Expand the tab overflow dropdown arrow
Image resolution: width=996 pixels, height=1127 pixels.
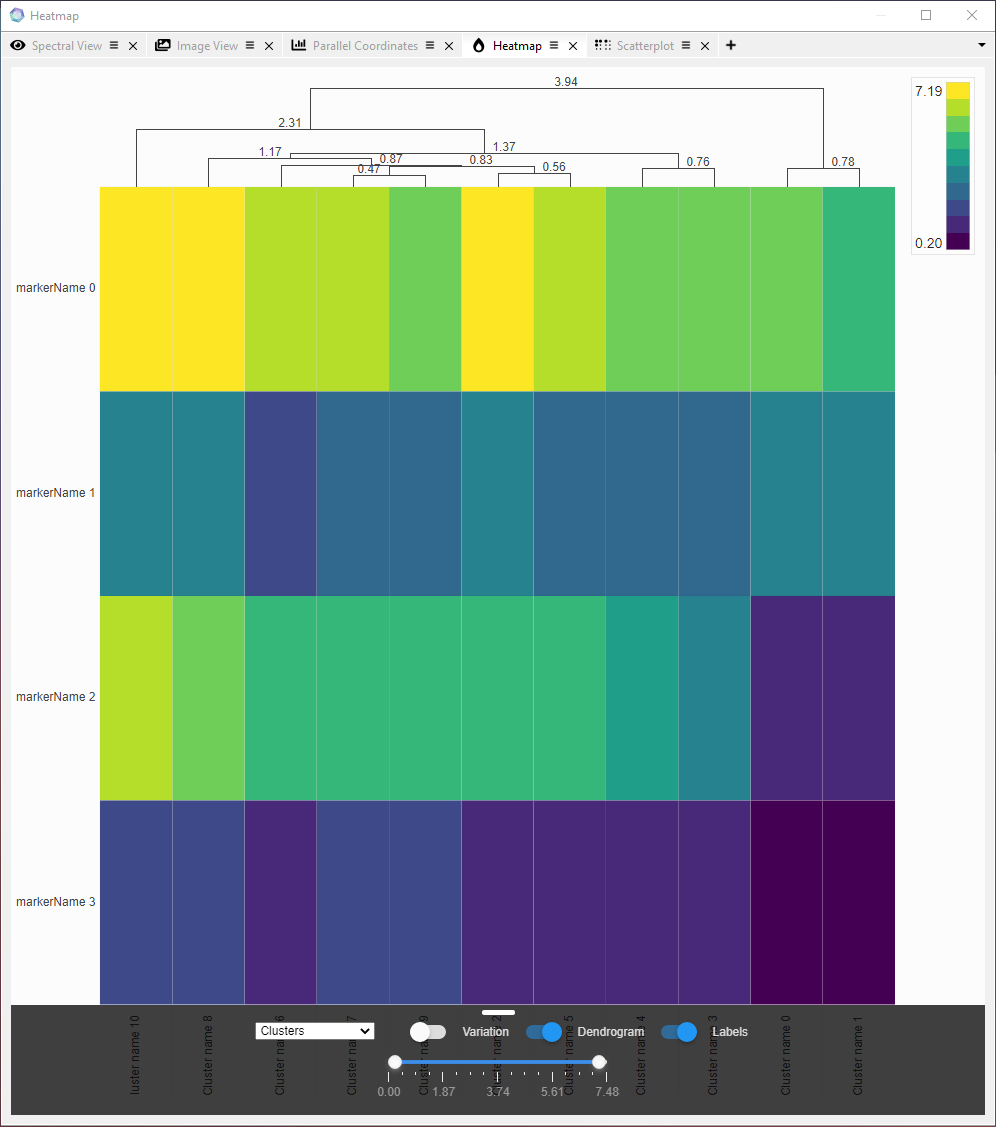click(x=982, y=45)
